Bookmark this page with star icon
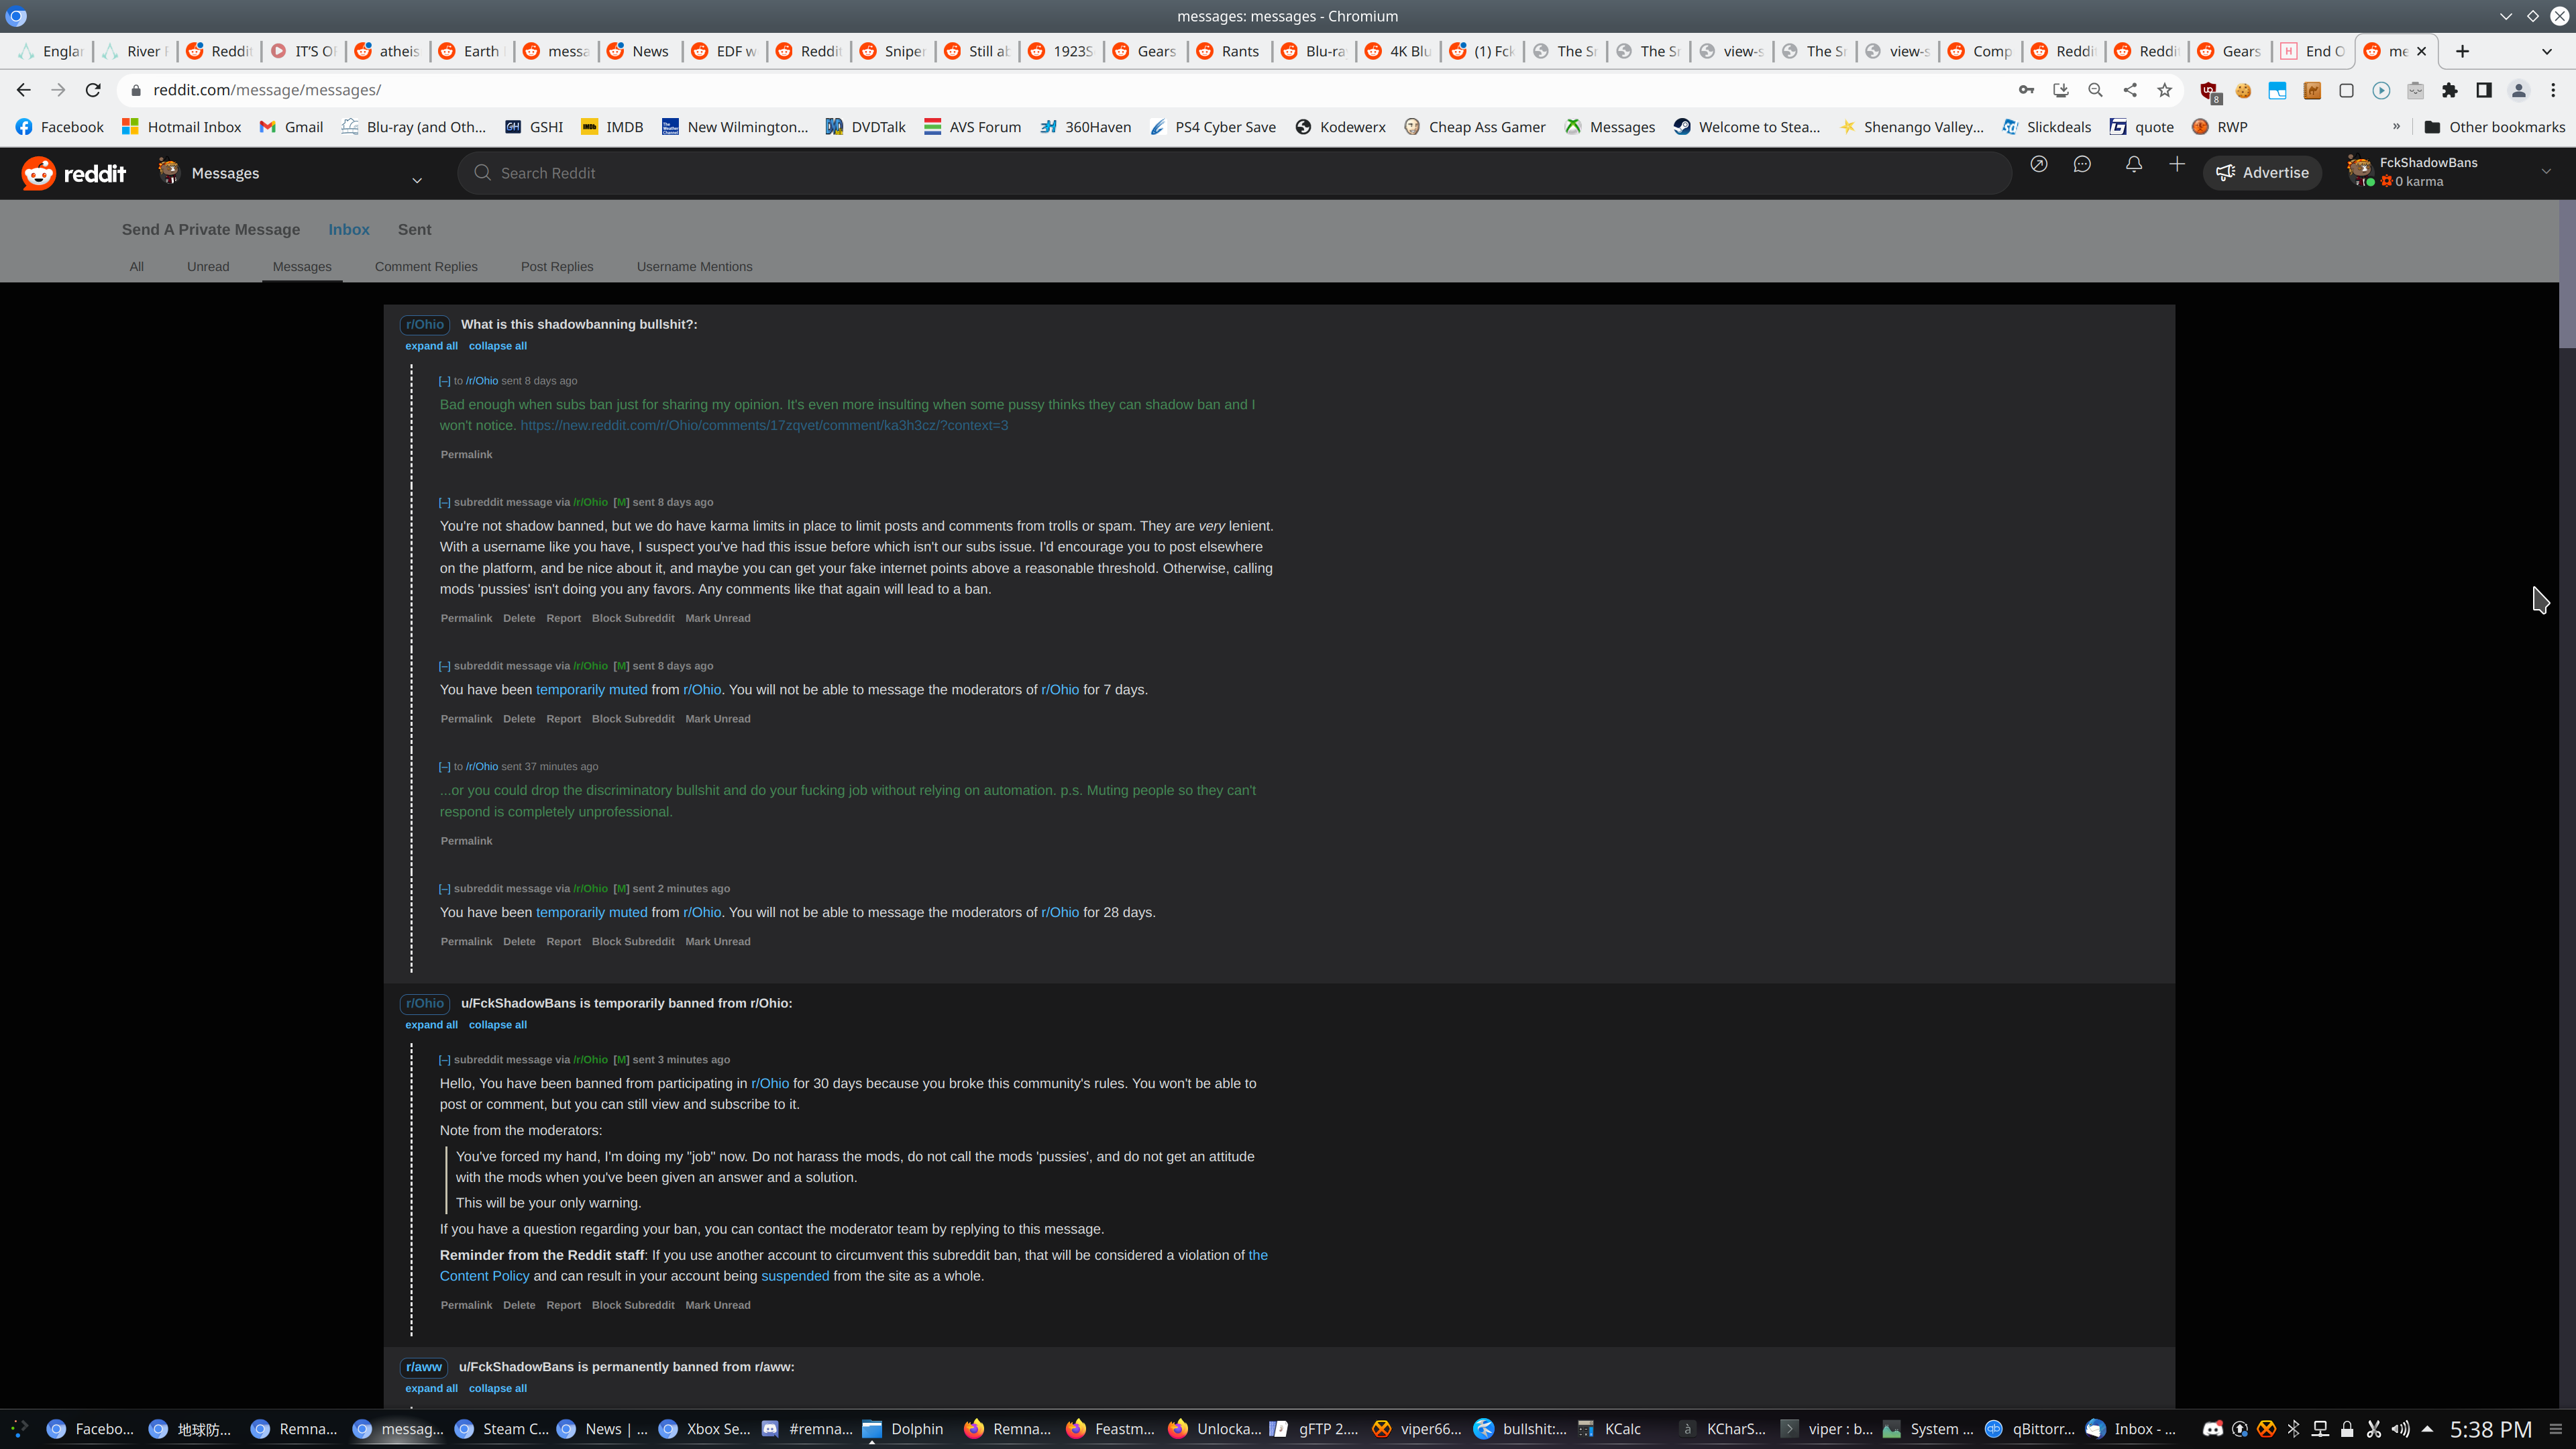This screenshot has height=1449, width=2576. tap(2165, 90)
